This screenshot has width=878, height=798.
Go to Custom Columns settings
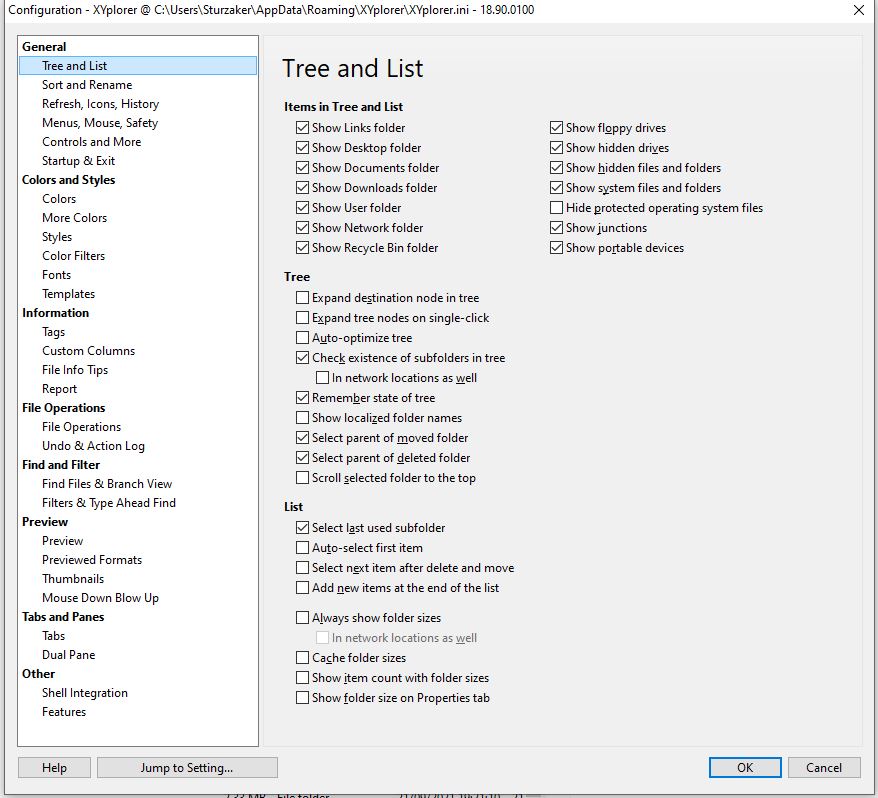88,351
